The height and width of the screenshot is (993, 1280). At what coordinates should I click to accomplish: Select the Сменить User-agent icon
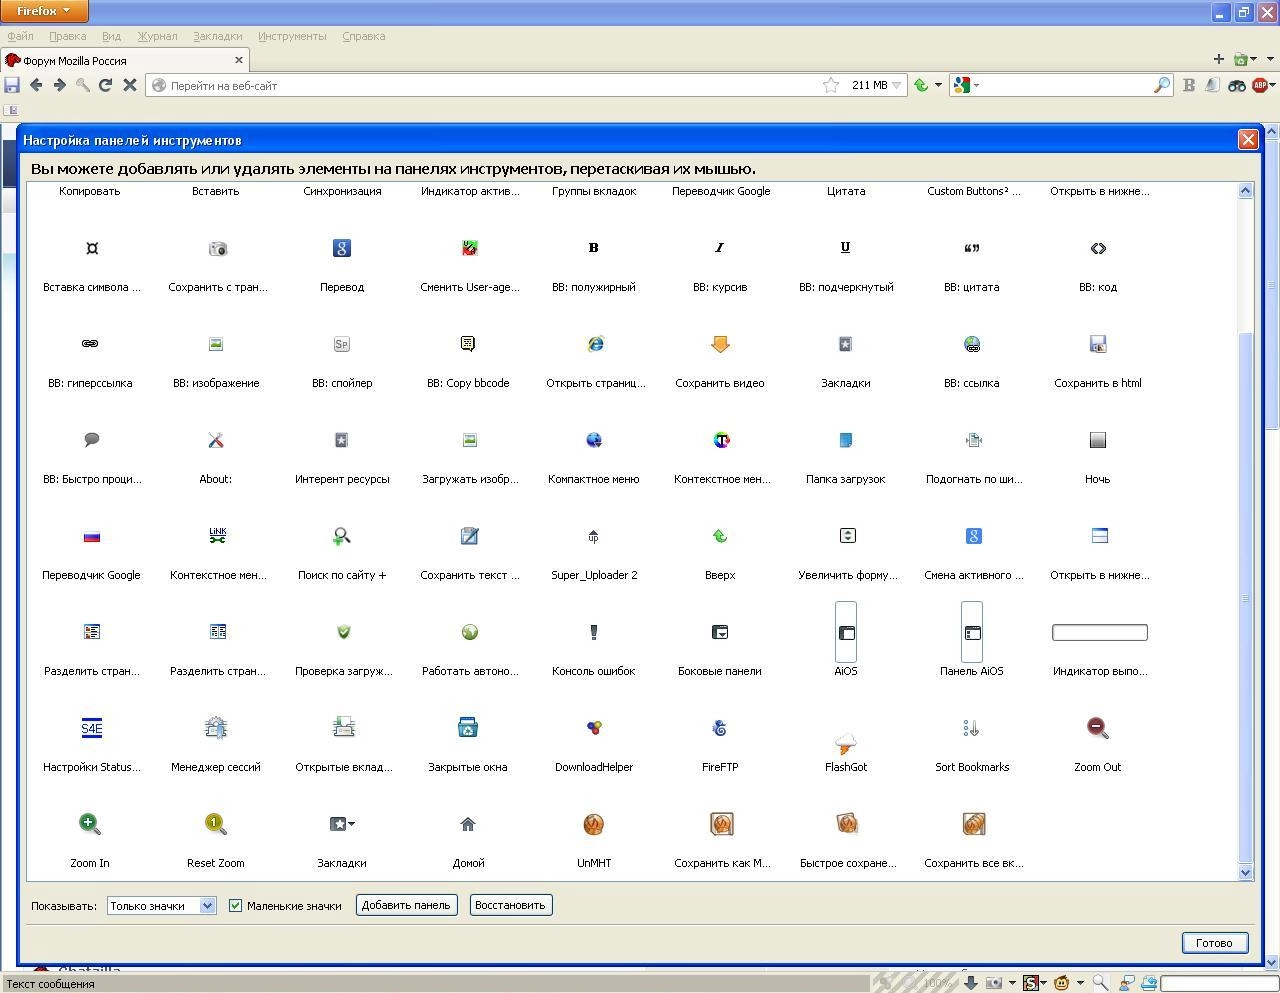[x=468, y=248]
